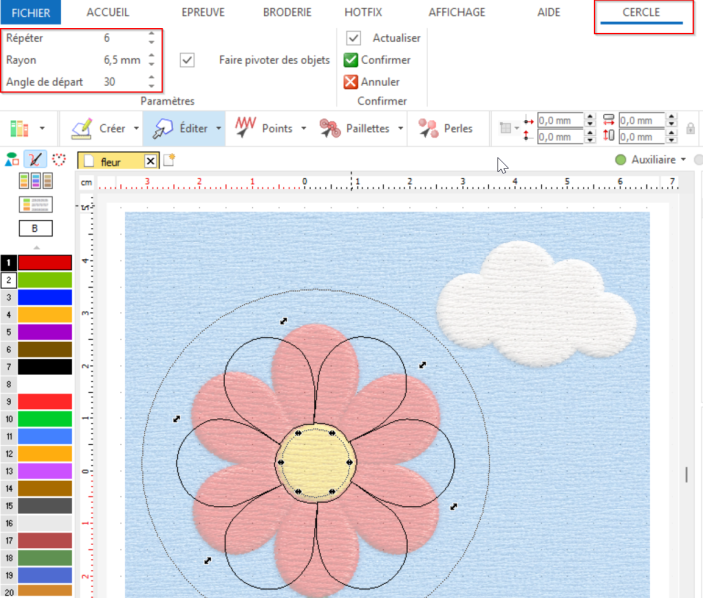This screenshot has width=703, height=598.
Task: Click the new design tab icon
Action: click(169, 160)
